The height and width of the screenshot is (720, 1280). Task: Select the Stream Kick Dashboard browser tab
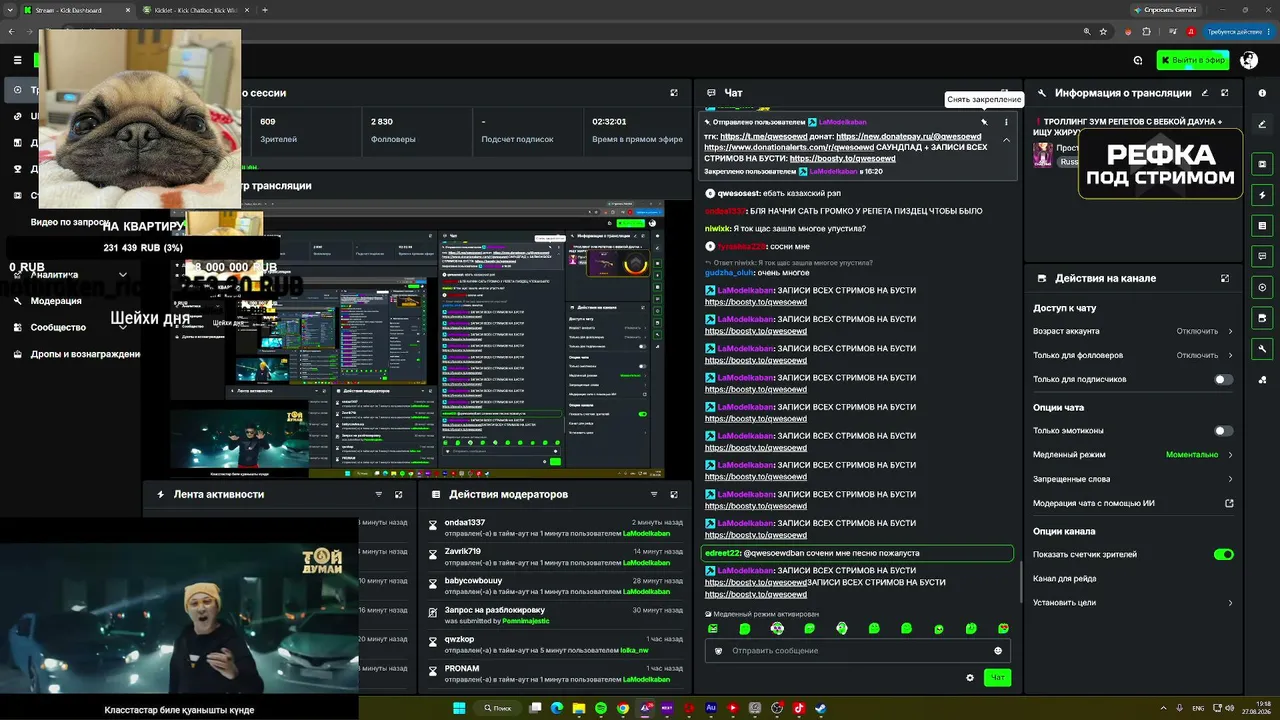tap(75, 10)
